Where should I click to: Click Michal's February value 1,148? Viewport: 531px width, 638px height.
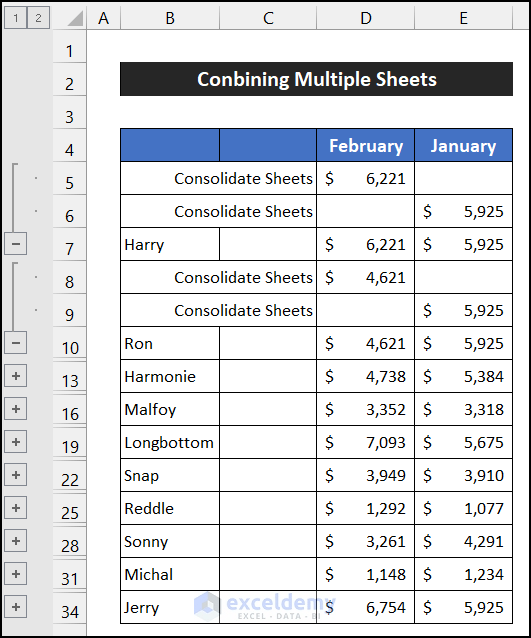click(x=365, y=574)
